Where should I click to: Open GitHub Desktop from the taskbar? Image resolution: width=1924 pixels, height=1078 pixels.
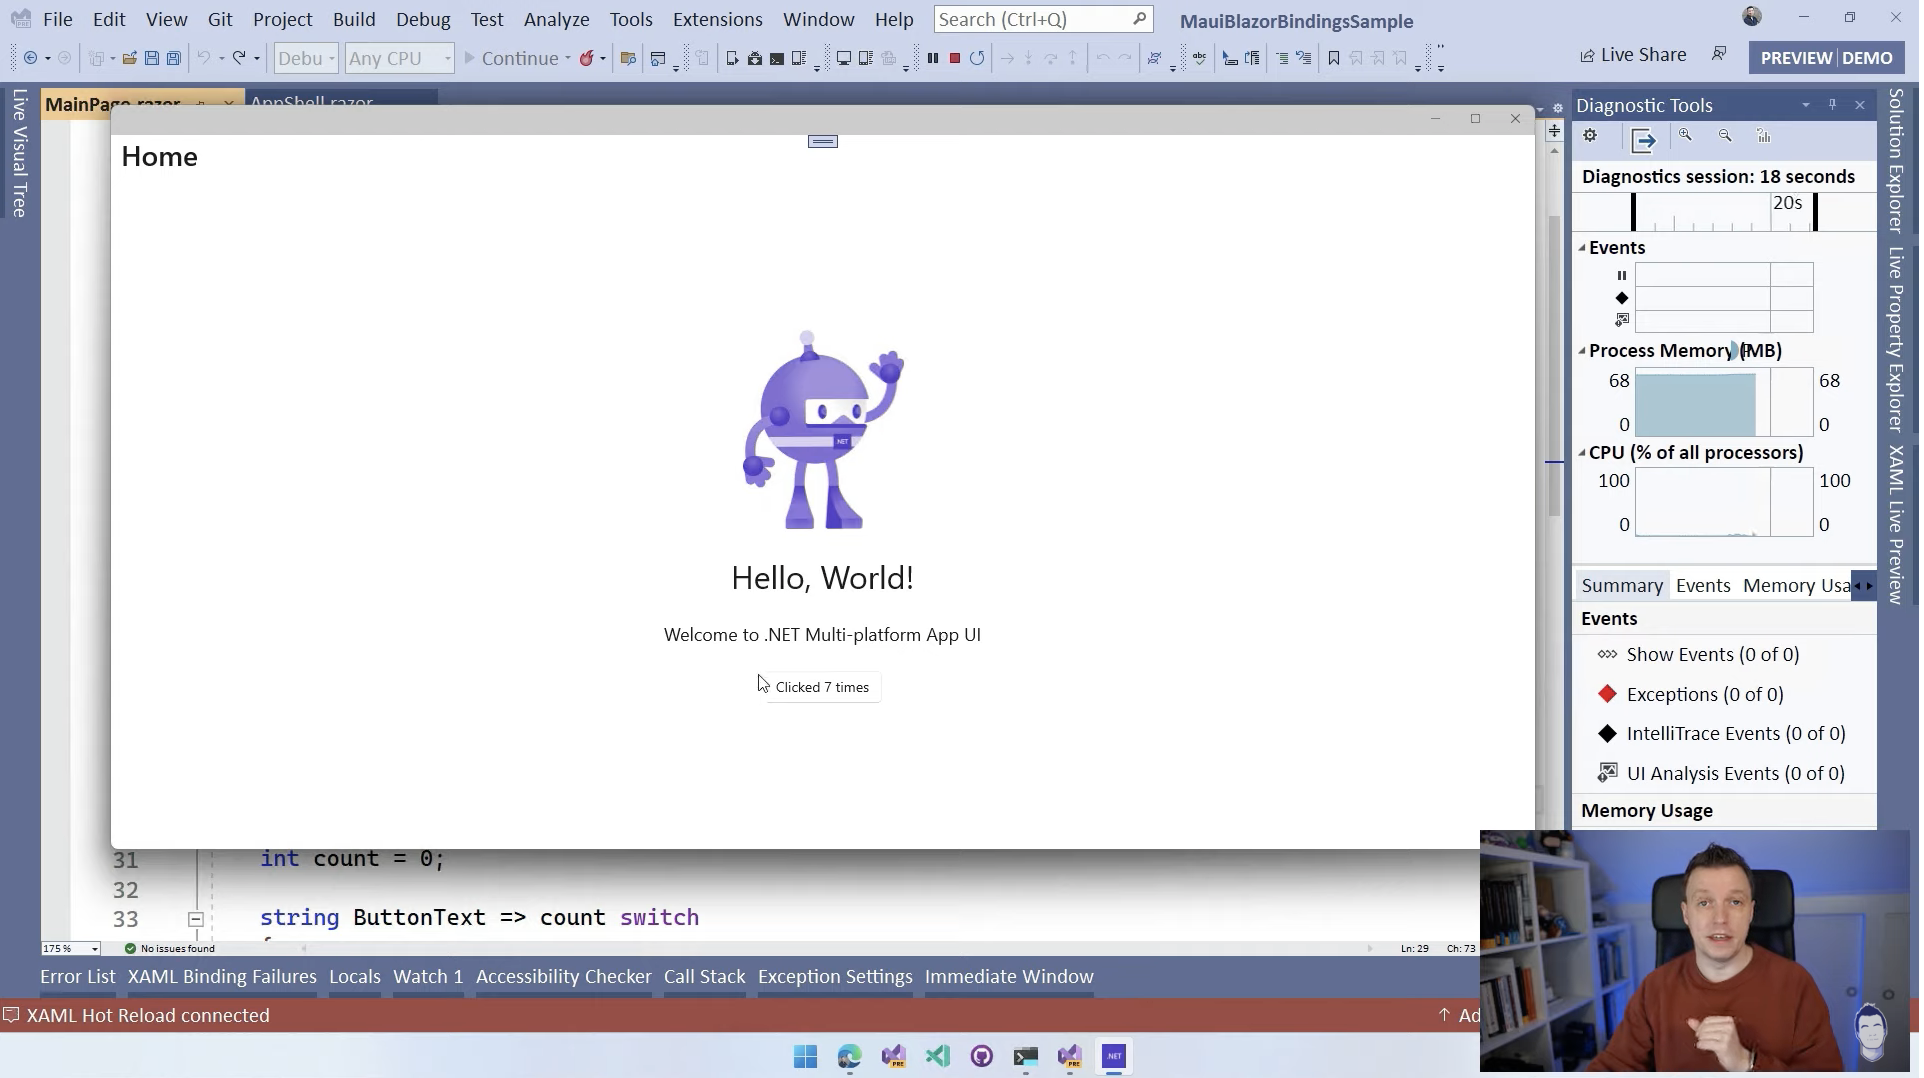[x=981, y=1056]
